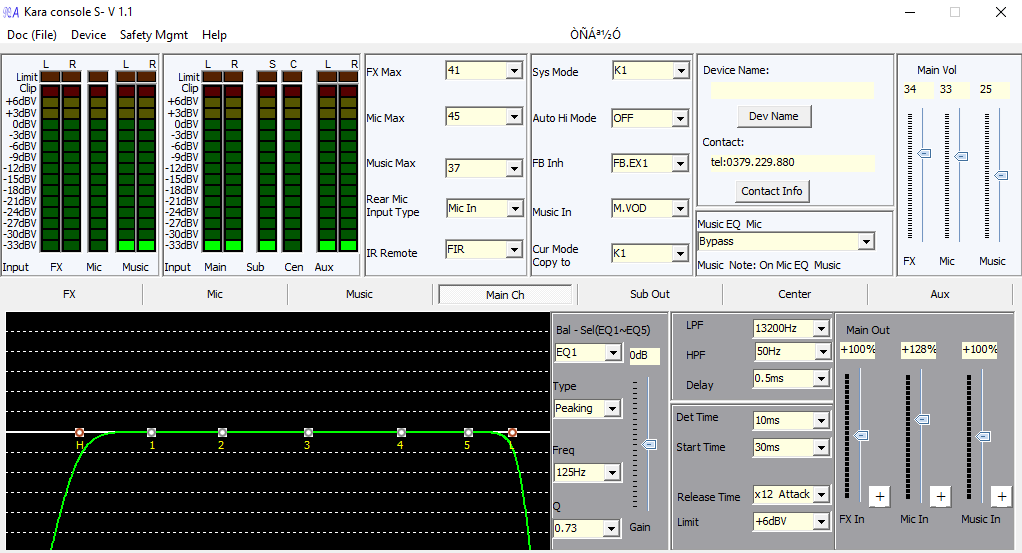This screenshot has height=553, width=1022.
Task: Click the Contact Info button
Action: coord(772,191)
